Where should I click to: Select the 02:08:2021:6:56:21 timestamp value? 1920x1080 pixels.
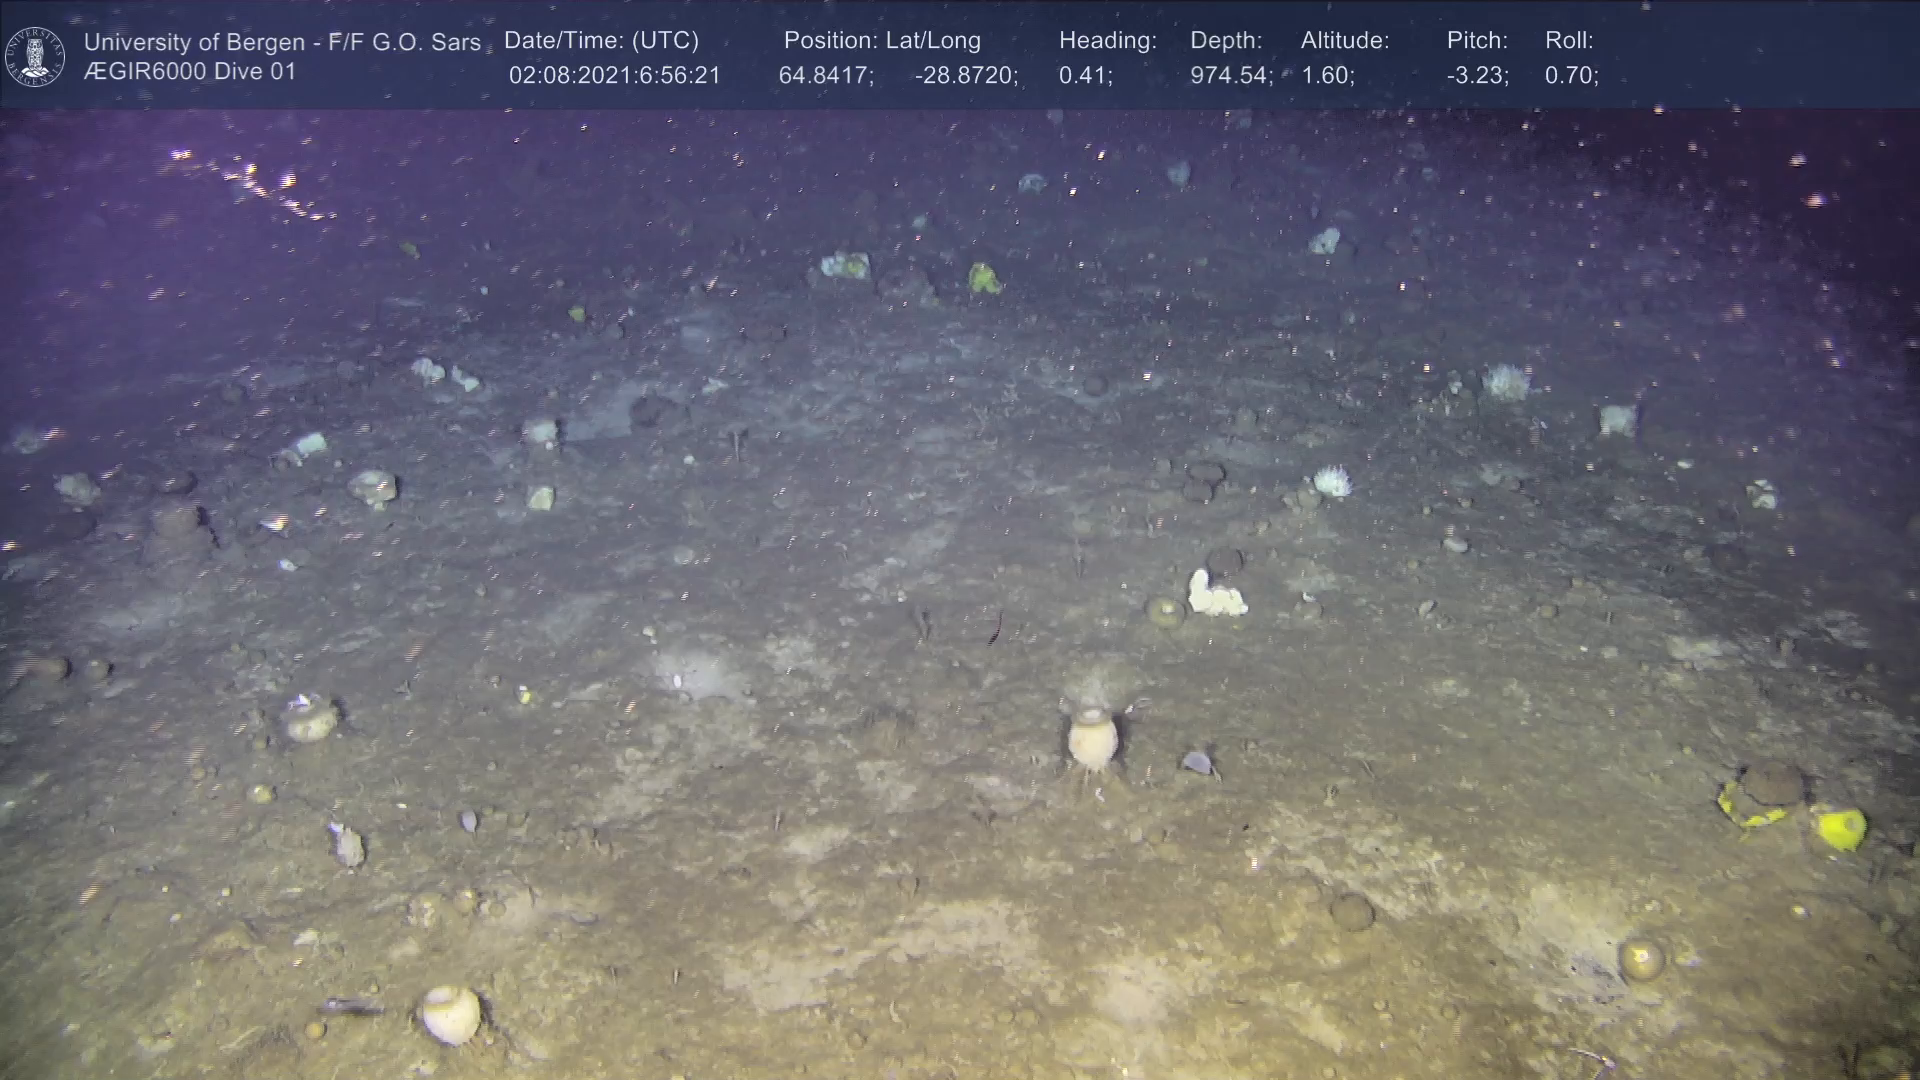pos(614,76)
